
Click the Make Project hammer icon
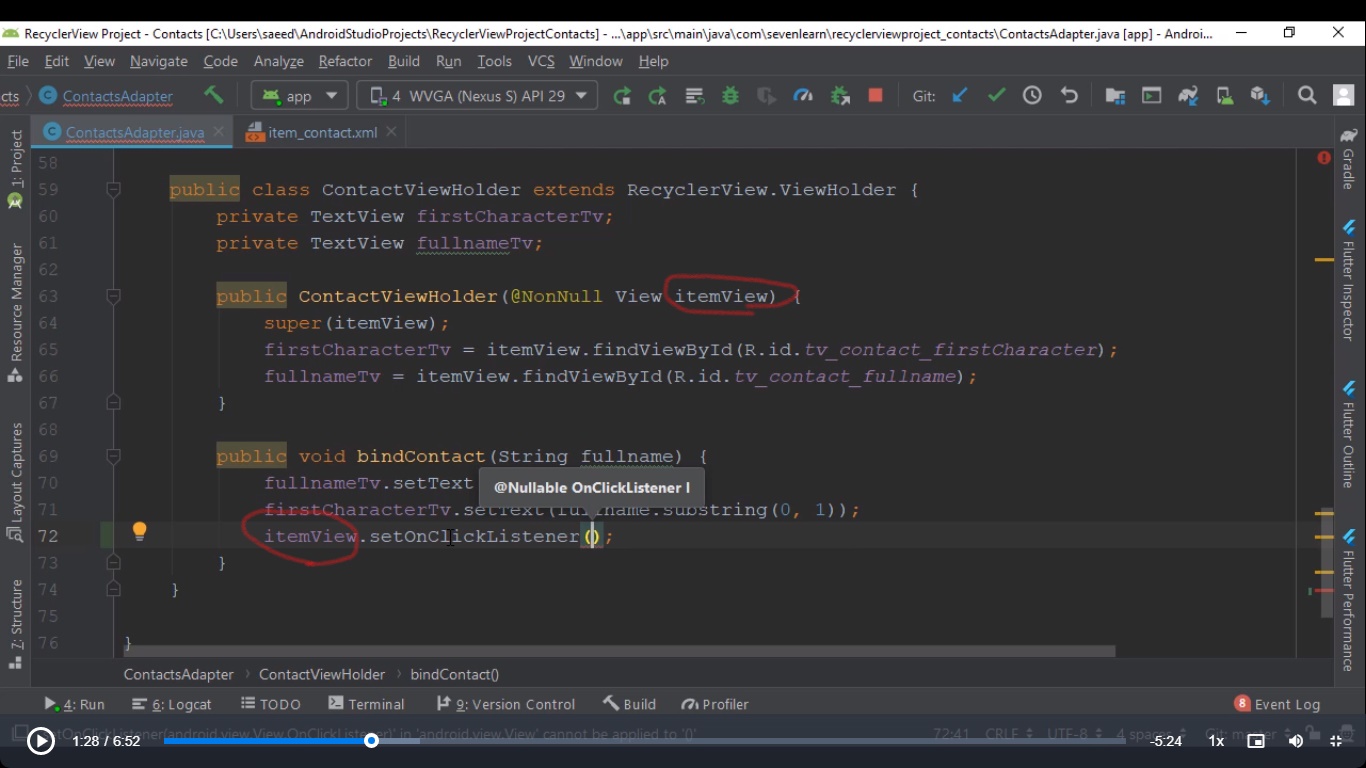click(213, 95)
